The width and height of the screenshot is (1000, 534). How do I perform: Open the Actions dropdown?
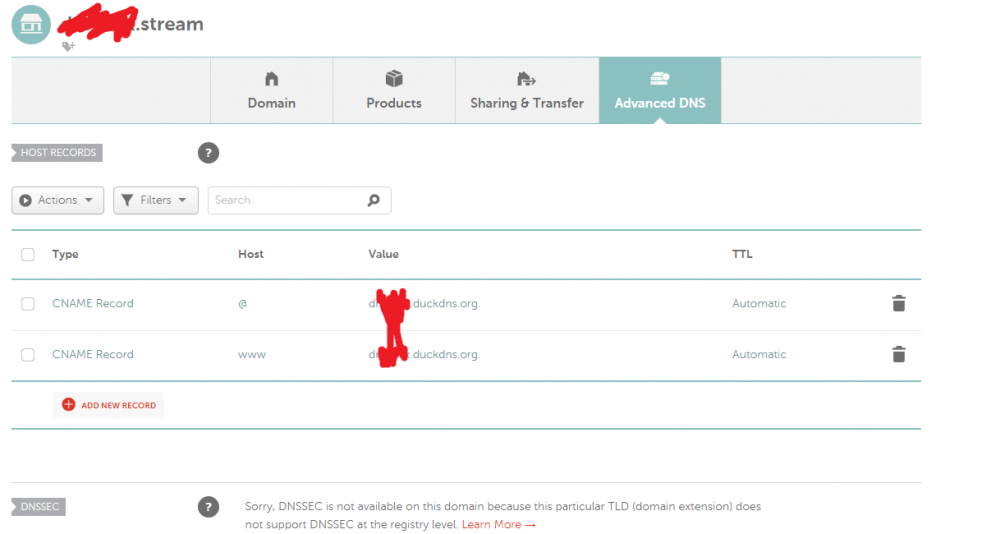pos(57,200)
